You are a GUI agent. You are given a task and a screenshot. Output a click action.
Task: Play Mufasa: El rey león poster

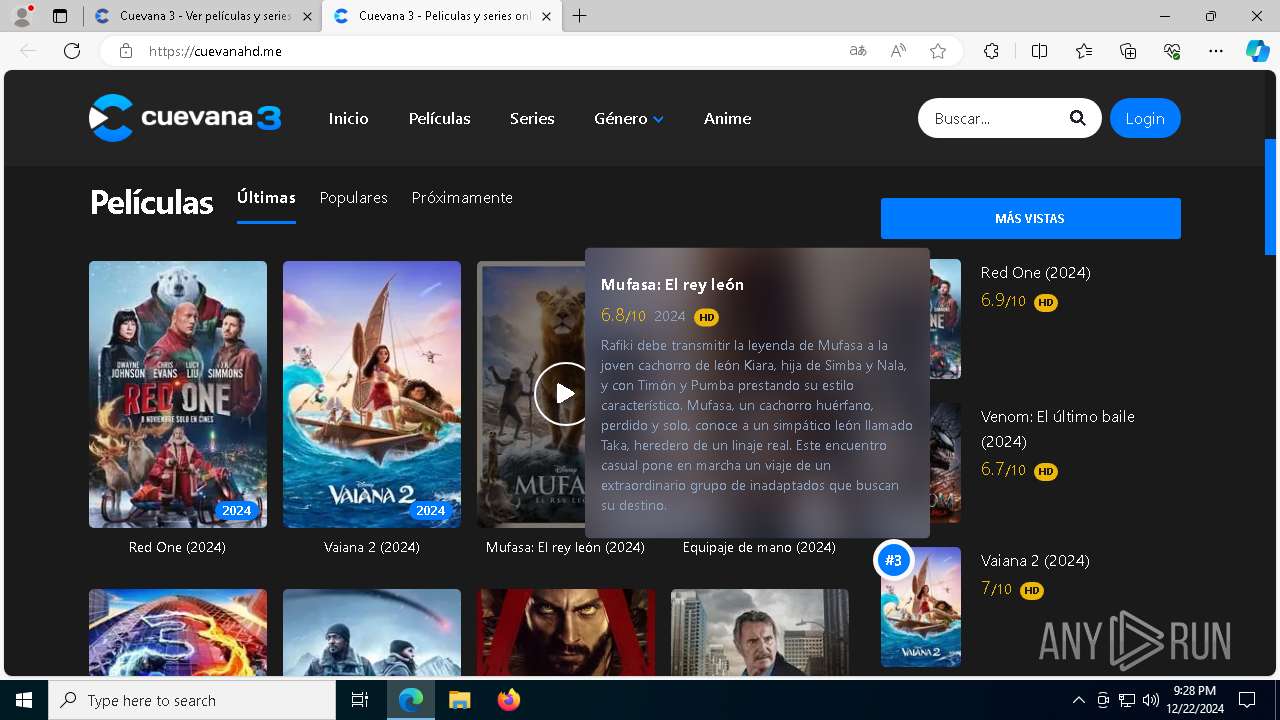(x=565, y=394)
